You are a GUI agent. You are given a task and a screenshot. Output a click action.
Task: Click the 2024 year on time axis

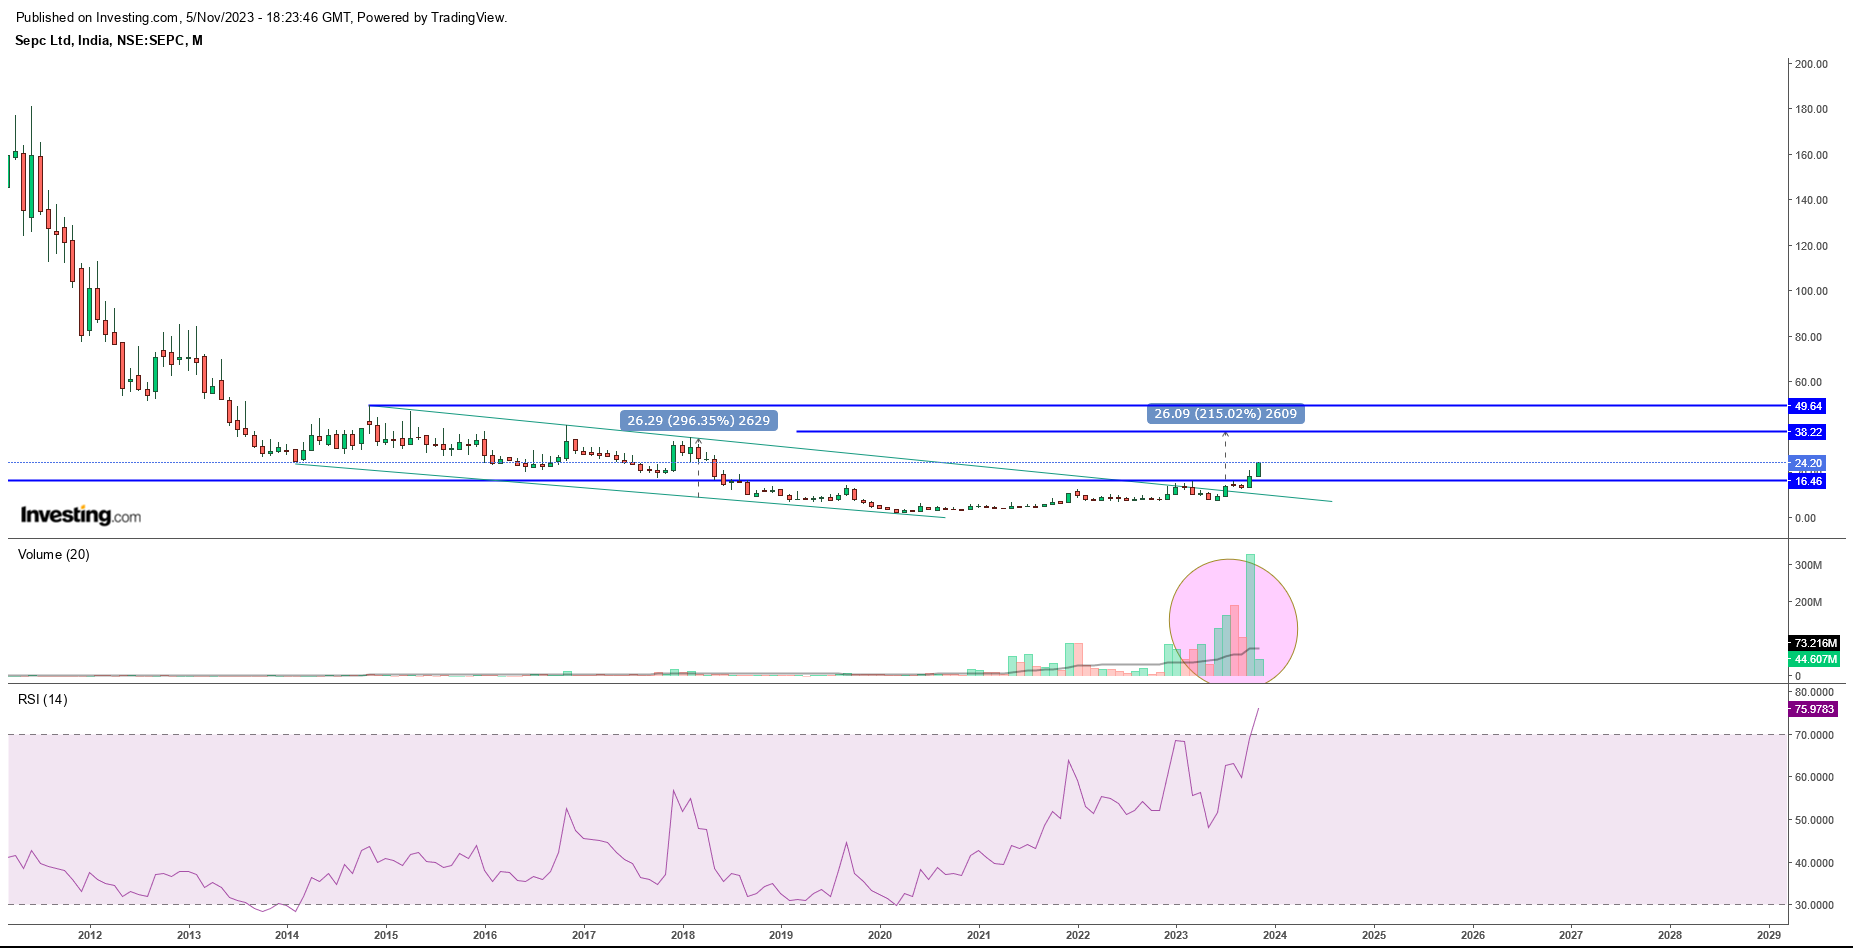coord(1275,936)
